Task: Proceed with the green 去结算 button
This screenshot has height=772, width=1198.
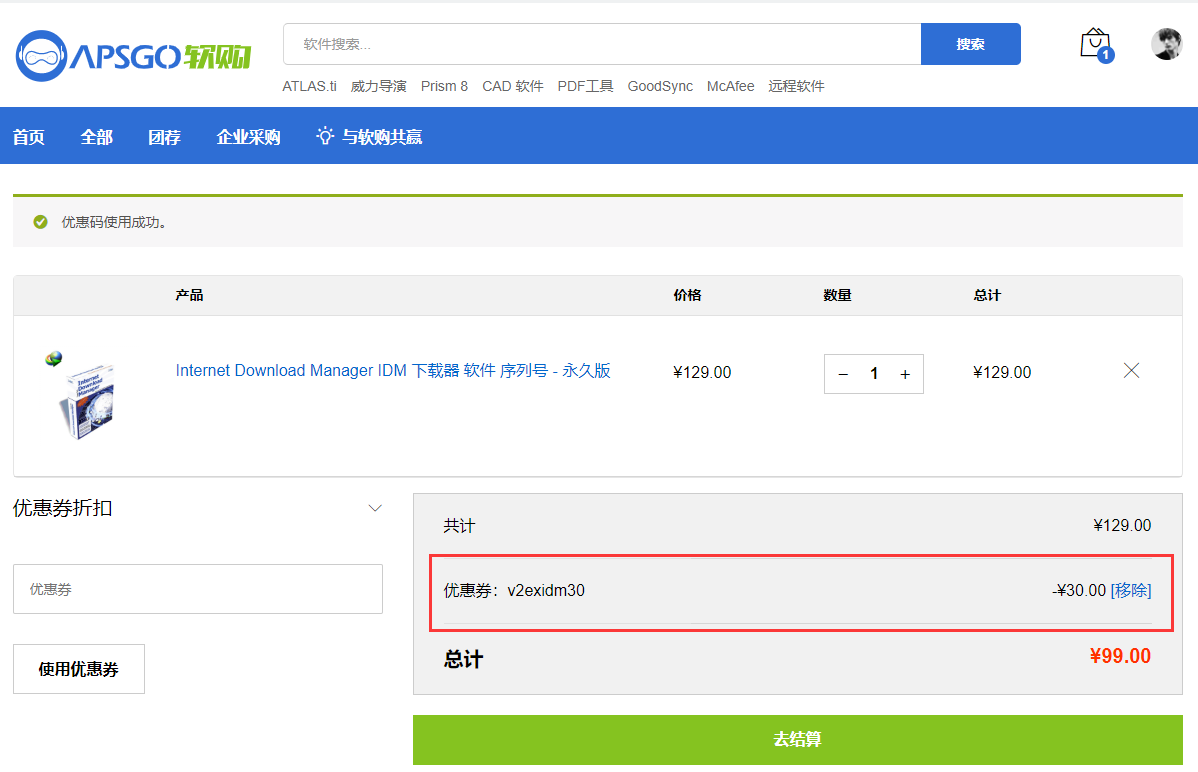Action: (x=797, y=740)
